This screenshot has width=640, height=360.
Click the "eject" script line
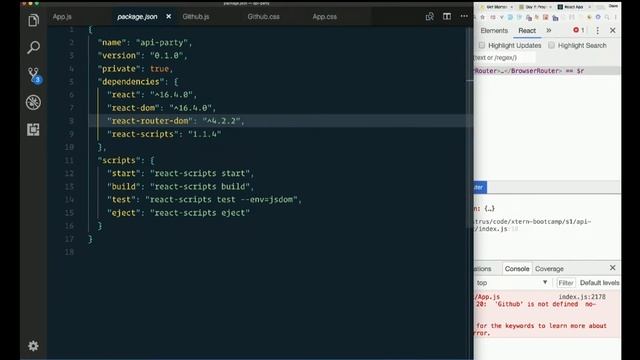tap(178, 213)
